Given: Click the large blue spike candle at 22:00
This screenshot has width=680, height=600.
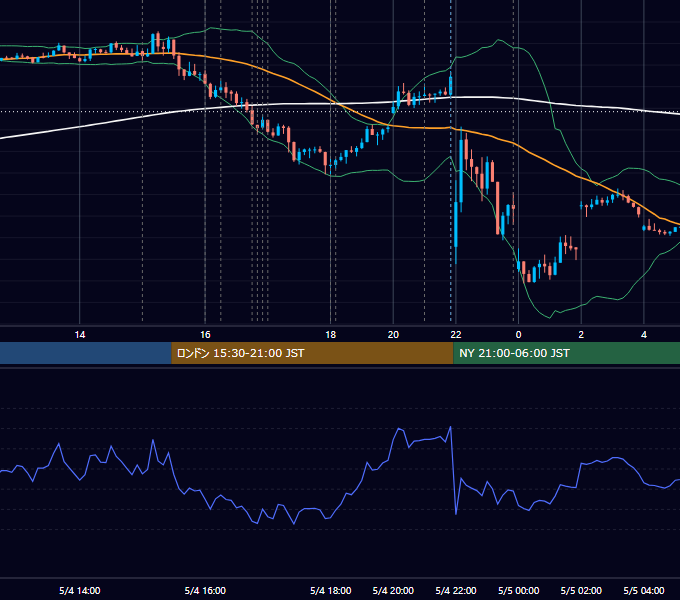Looking at the screenshot, I should (456, 225).
